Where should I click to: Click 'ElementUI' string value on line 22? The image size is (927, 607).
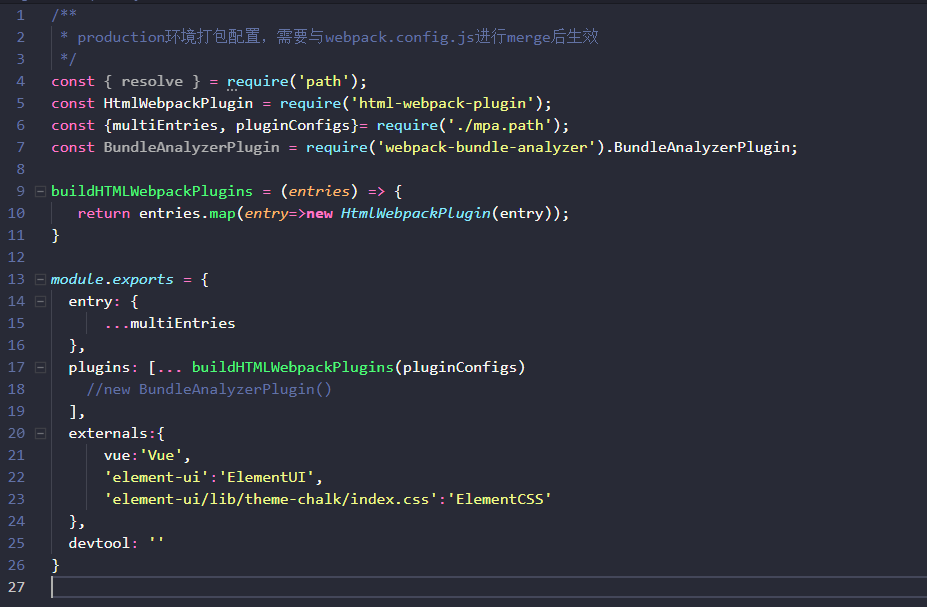266,478
